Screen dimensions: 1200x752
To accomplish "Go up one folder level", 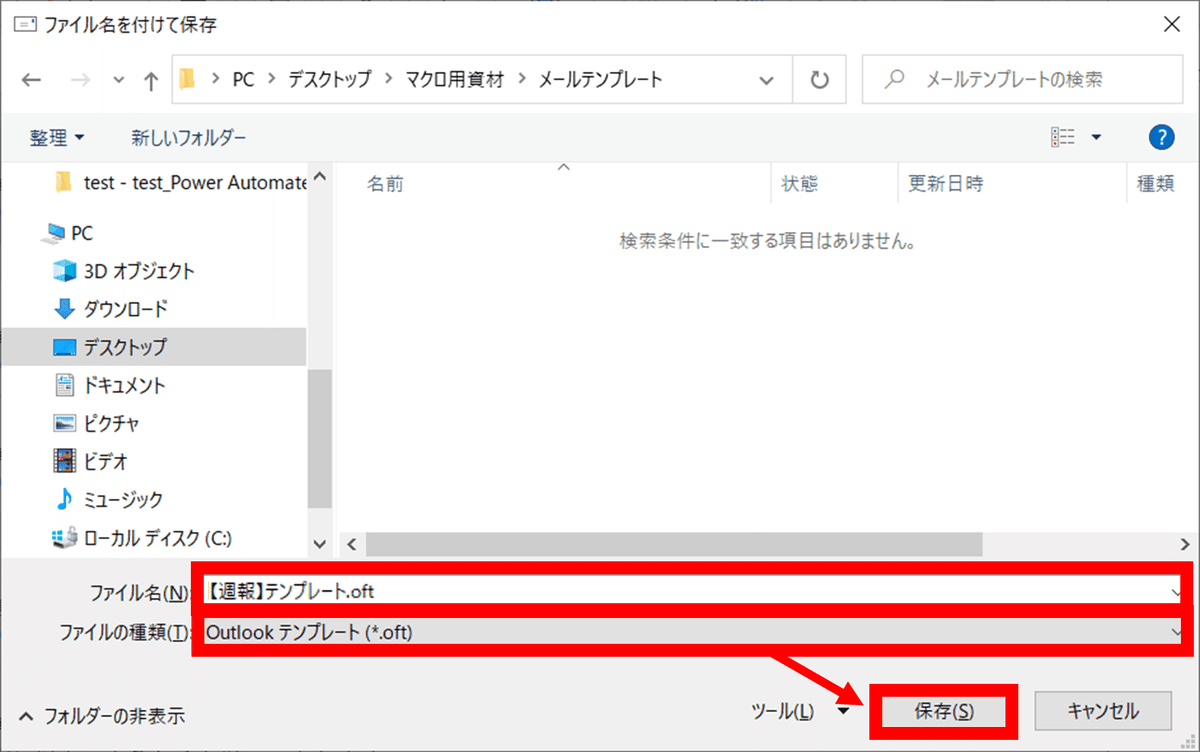I will pos(151,80).
